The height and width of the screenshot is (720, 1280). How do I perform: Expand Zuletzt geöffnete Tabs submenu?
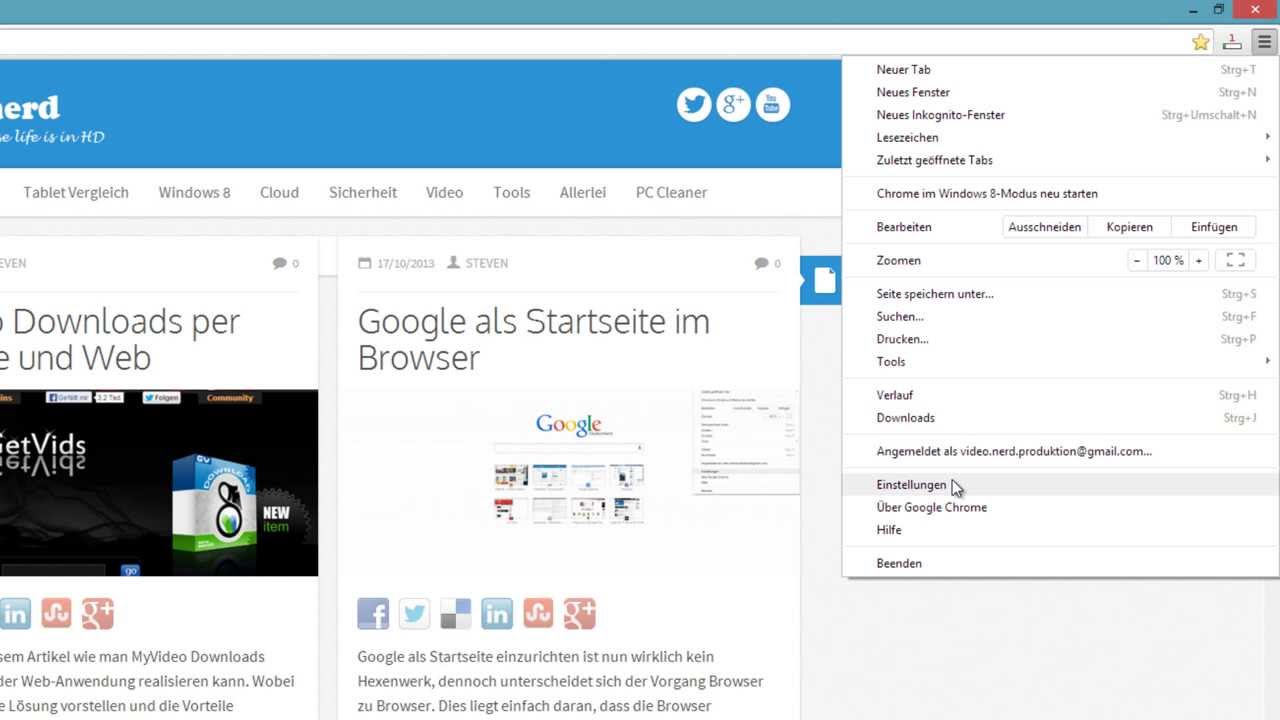coord(1061,160)
